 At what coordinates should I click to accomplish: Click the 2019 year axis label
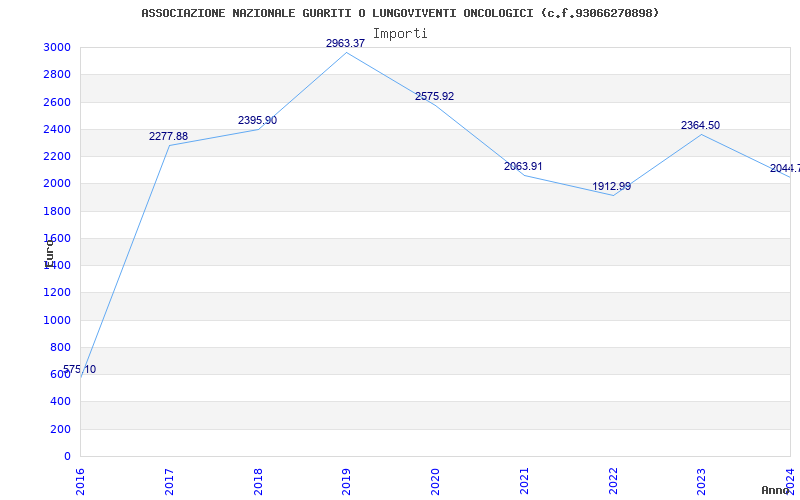[x=346, y=480]
